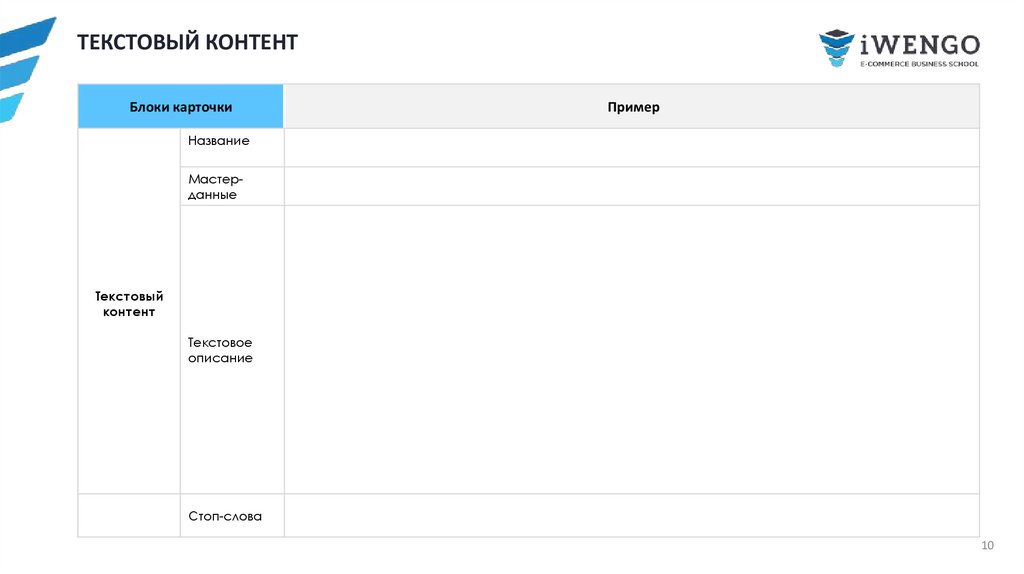Select the 'Текстовое описание' row label
The image size is (1024, 574).
[x=220, y=350]
